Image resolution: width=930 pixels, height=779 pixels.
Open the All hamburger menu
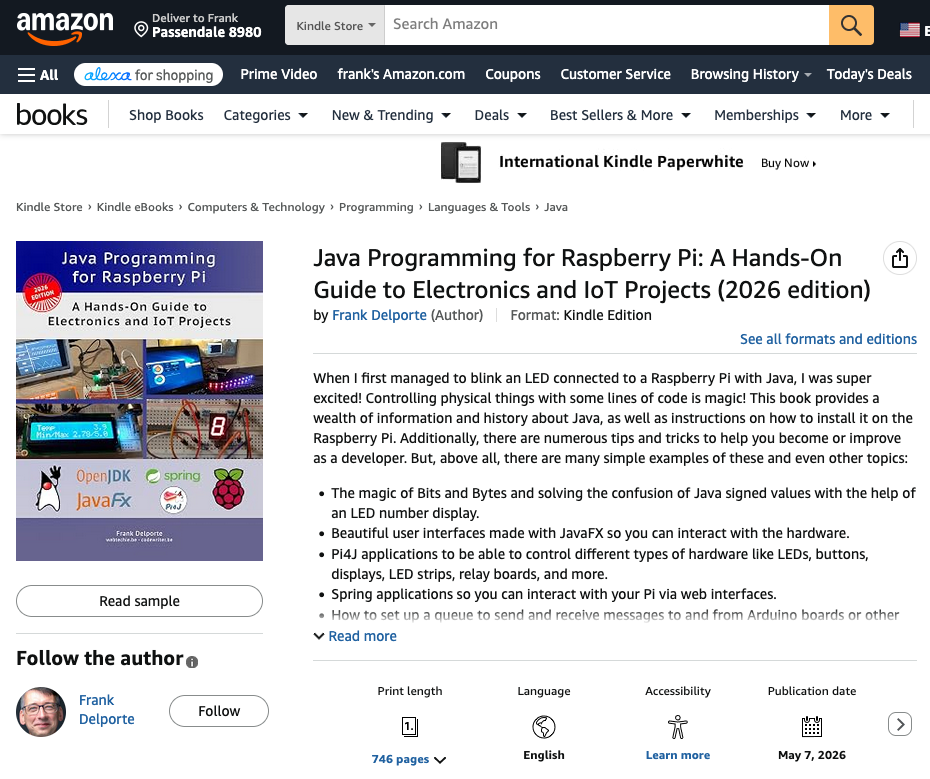[38, 75]
